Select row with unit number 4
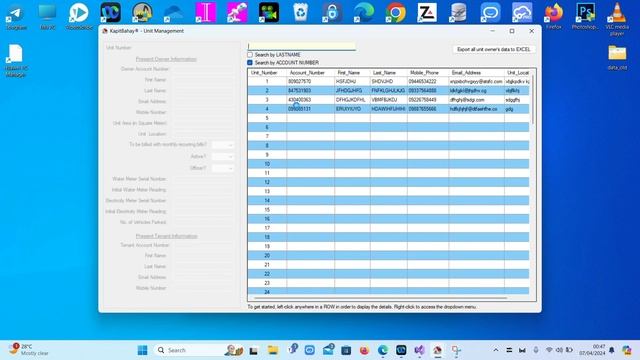The image size is (640, 360). click(389, 109)
